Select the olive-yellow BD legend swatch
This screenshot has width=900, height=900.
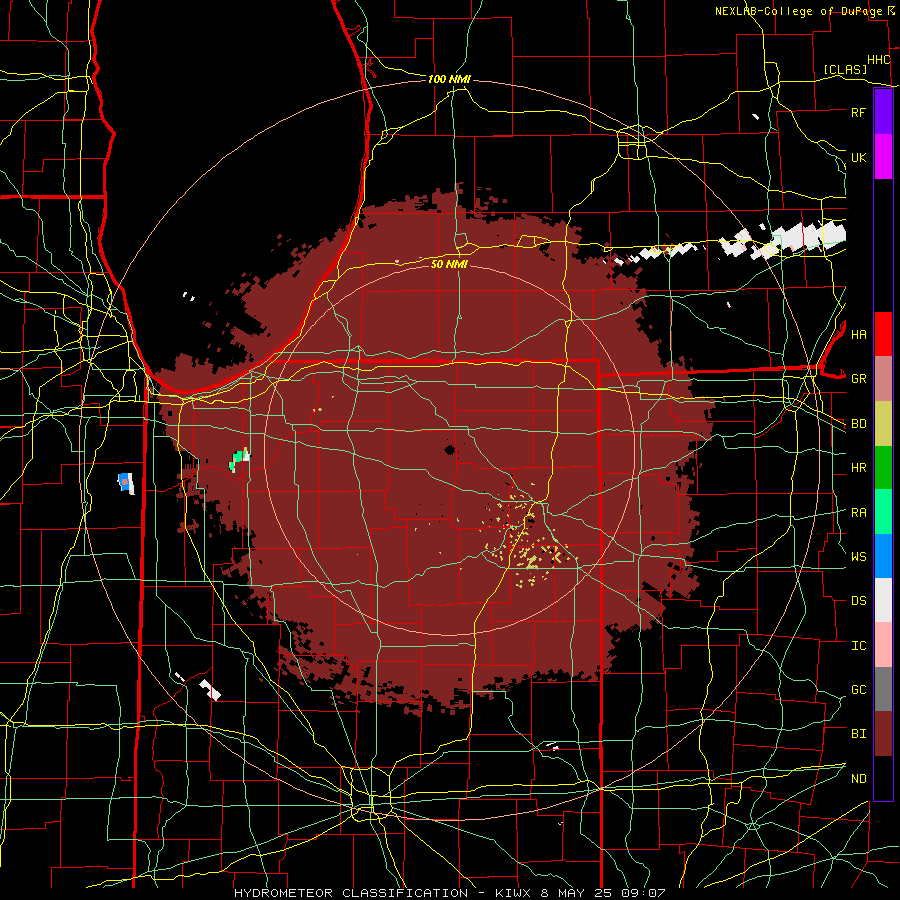tap(883, 424)
